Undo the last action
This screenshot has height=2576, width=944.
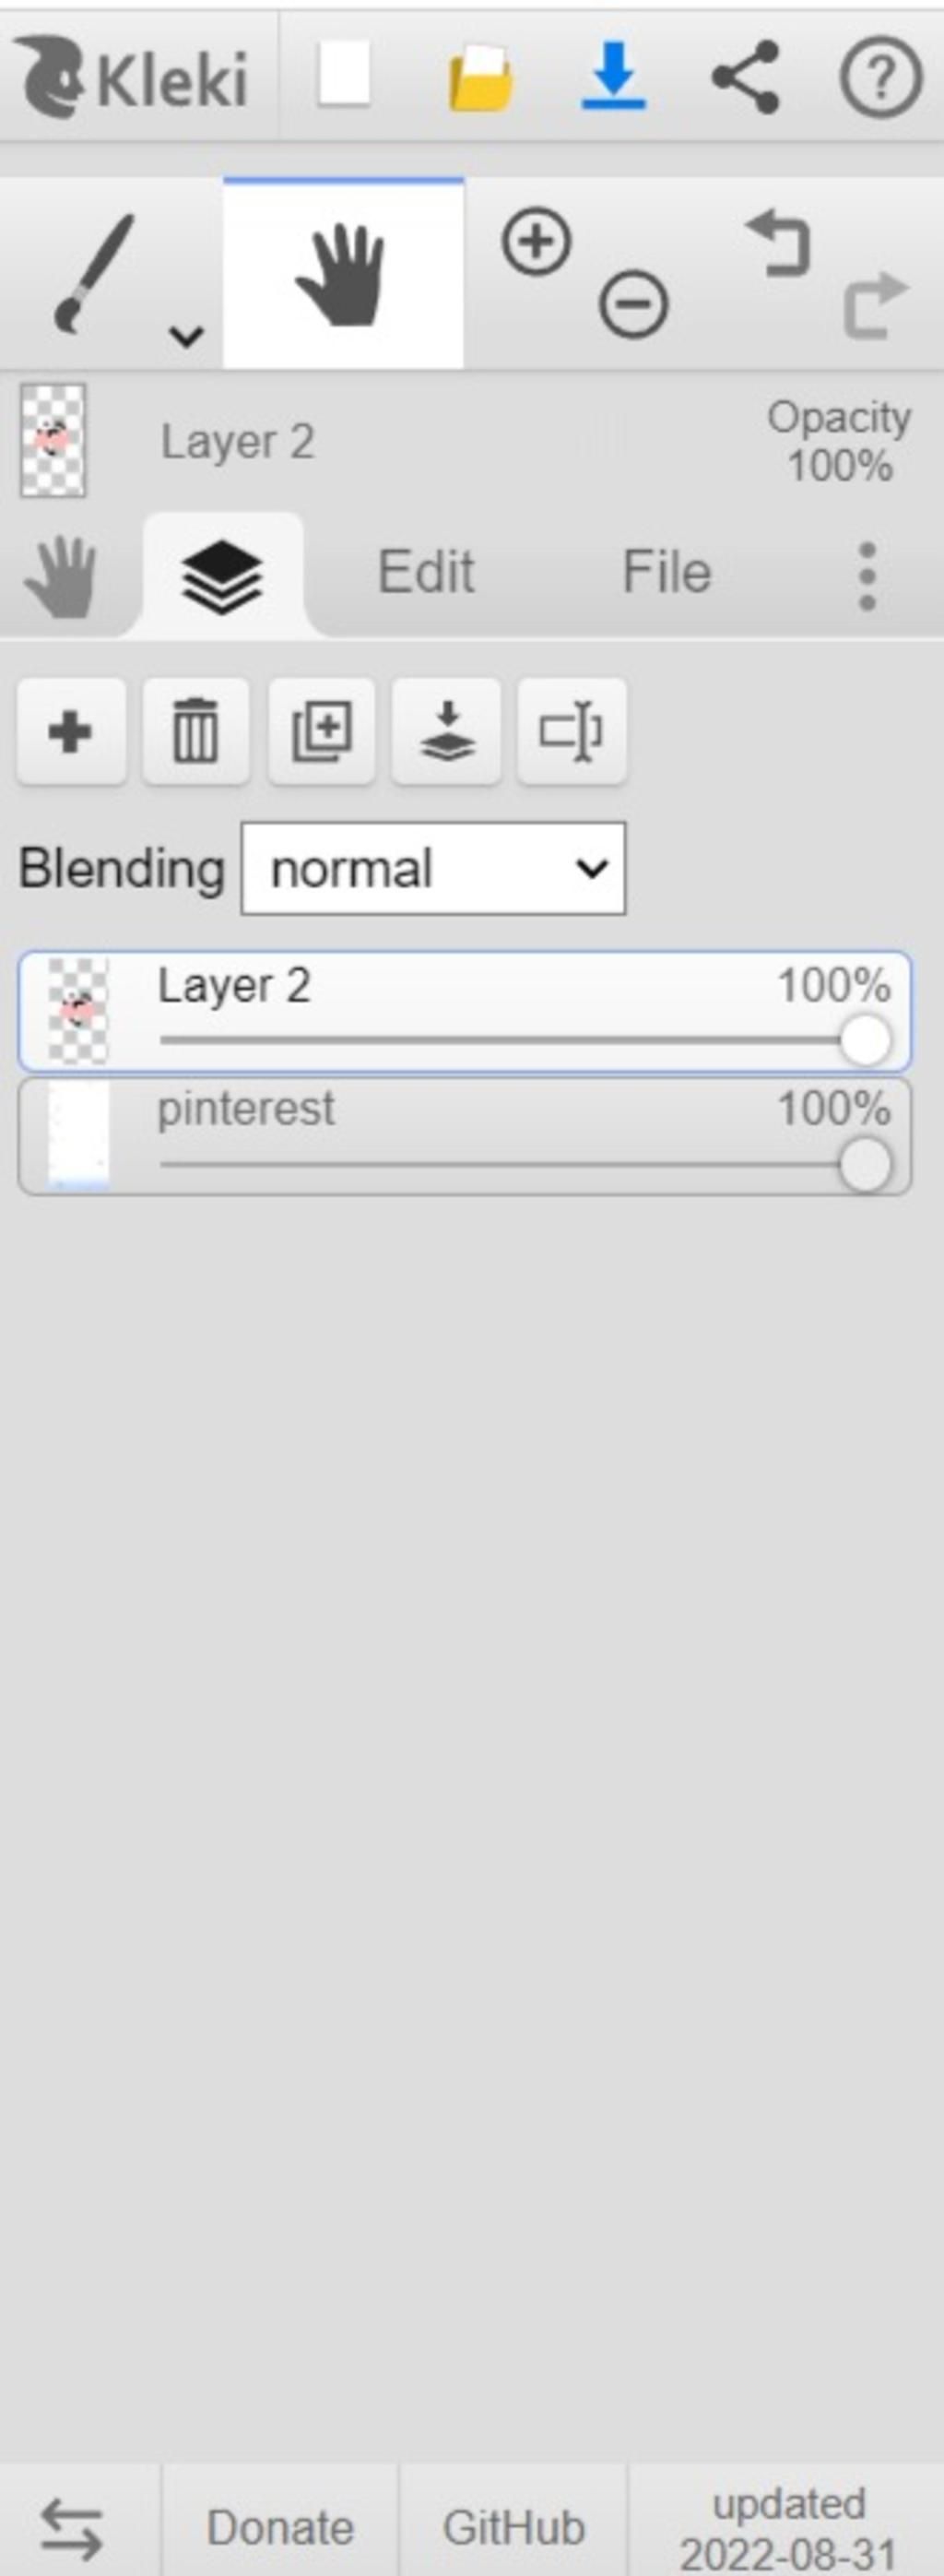click(779, 241)
